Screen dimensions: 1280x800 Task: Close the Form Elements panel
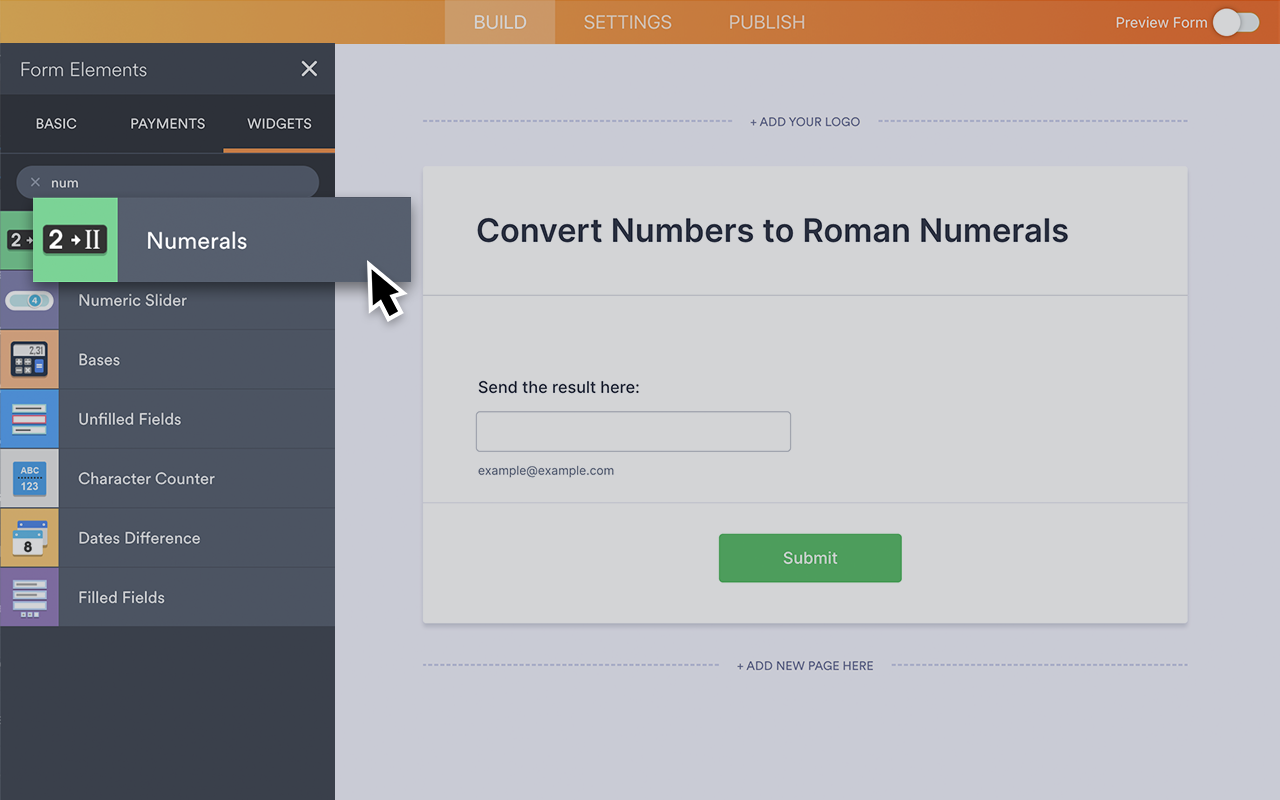coord(309,69)
